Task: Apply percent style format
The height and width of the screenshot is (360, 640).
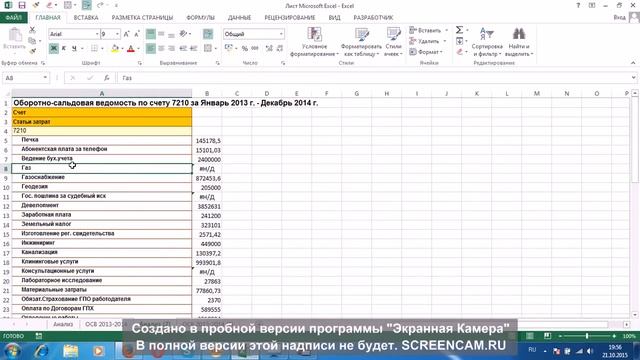Action: (x=244, y=49)
